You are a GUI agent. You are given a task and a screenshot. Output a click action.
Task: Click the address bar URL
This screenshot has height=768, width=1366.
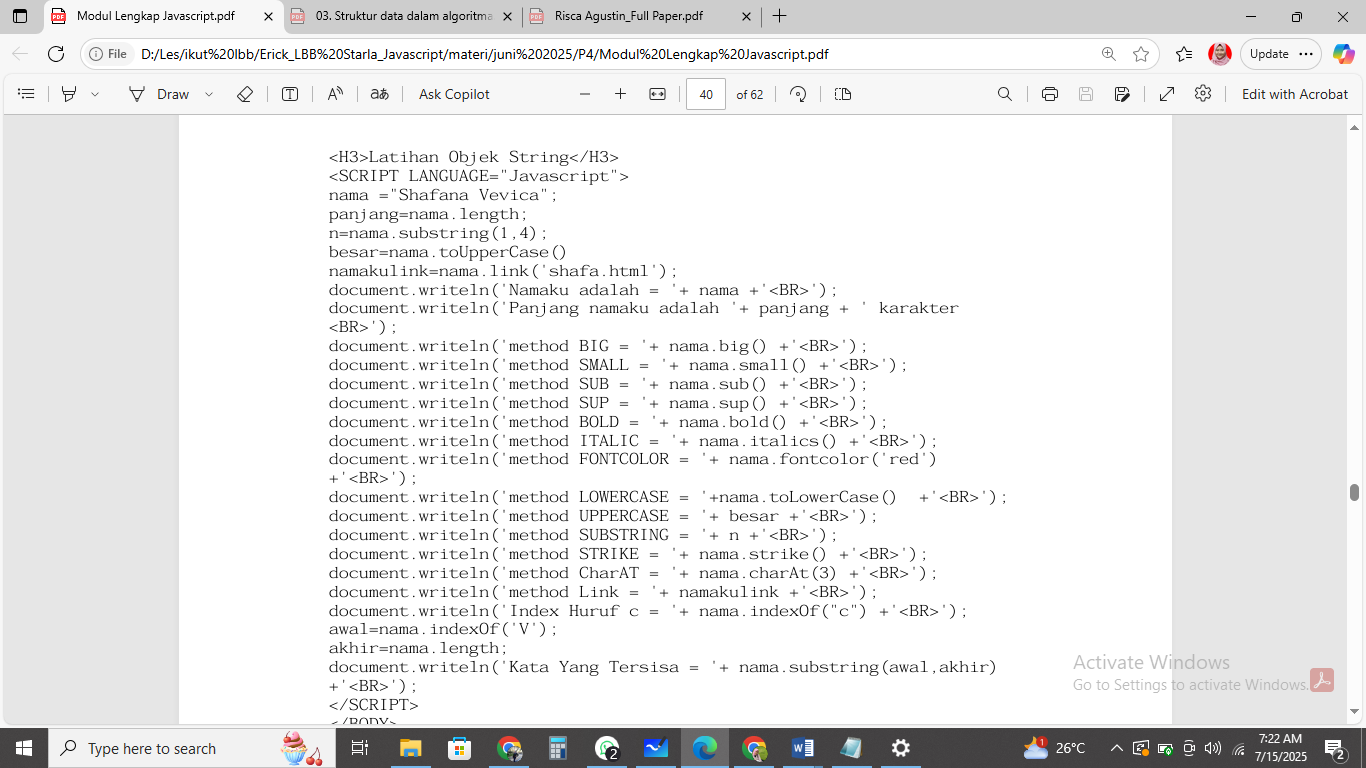[484, 54]
